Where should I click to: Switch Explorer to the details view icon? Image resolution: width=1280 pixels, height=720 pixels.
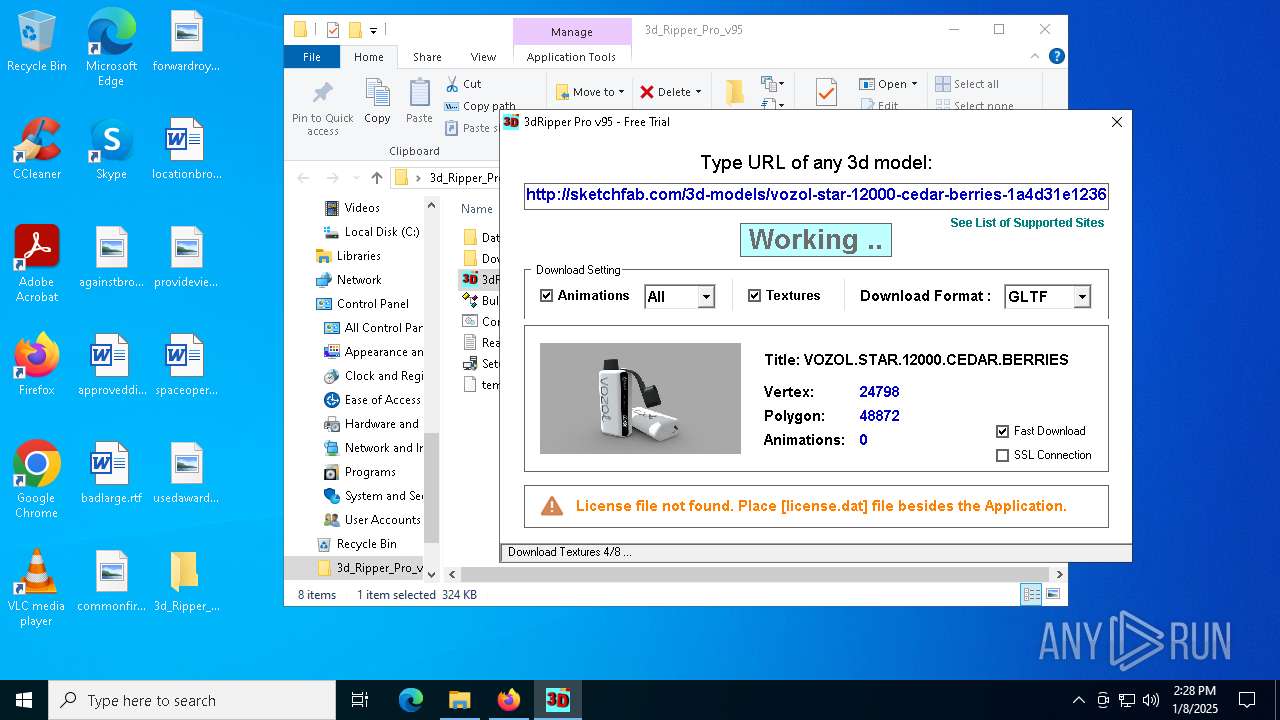pyautogui.click(x=1031, y=595)
